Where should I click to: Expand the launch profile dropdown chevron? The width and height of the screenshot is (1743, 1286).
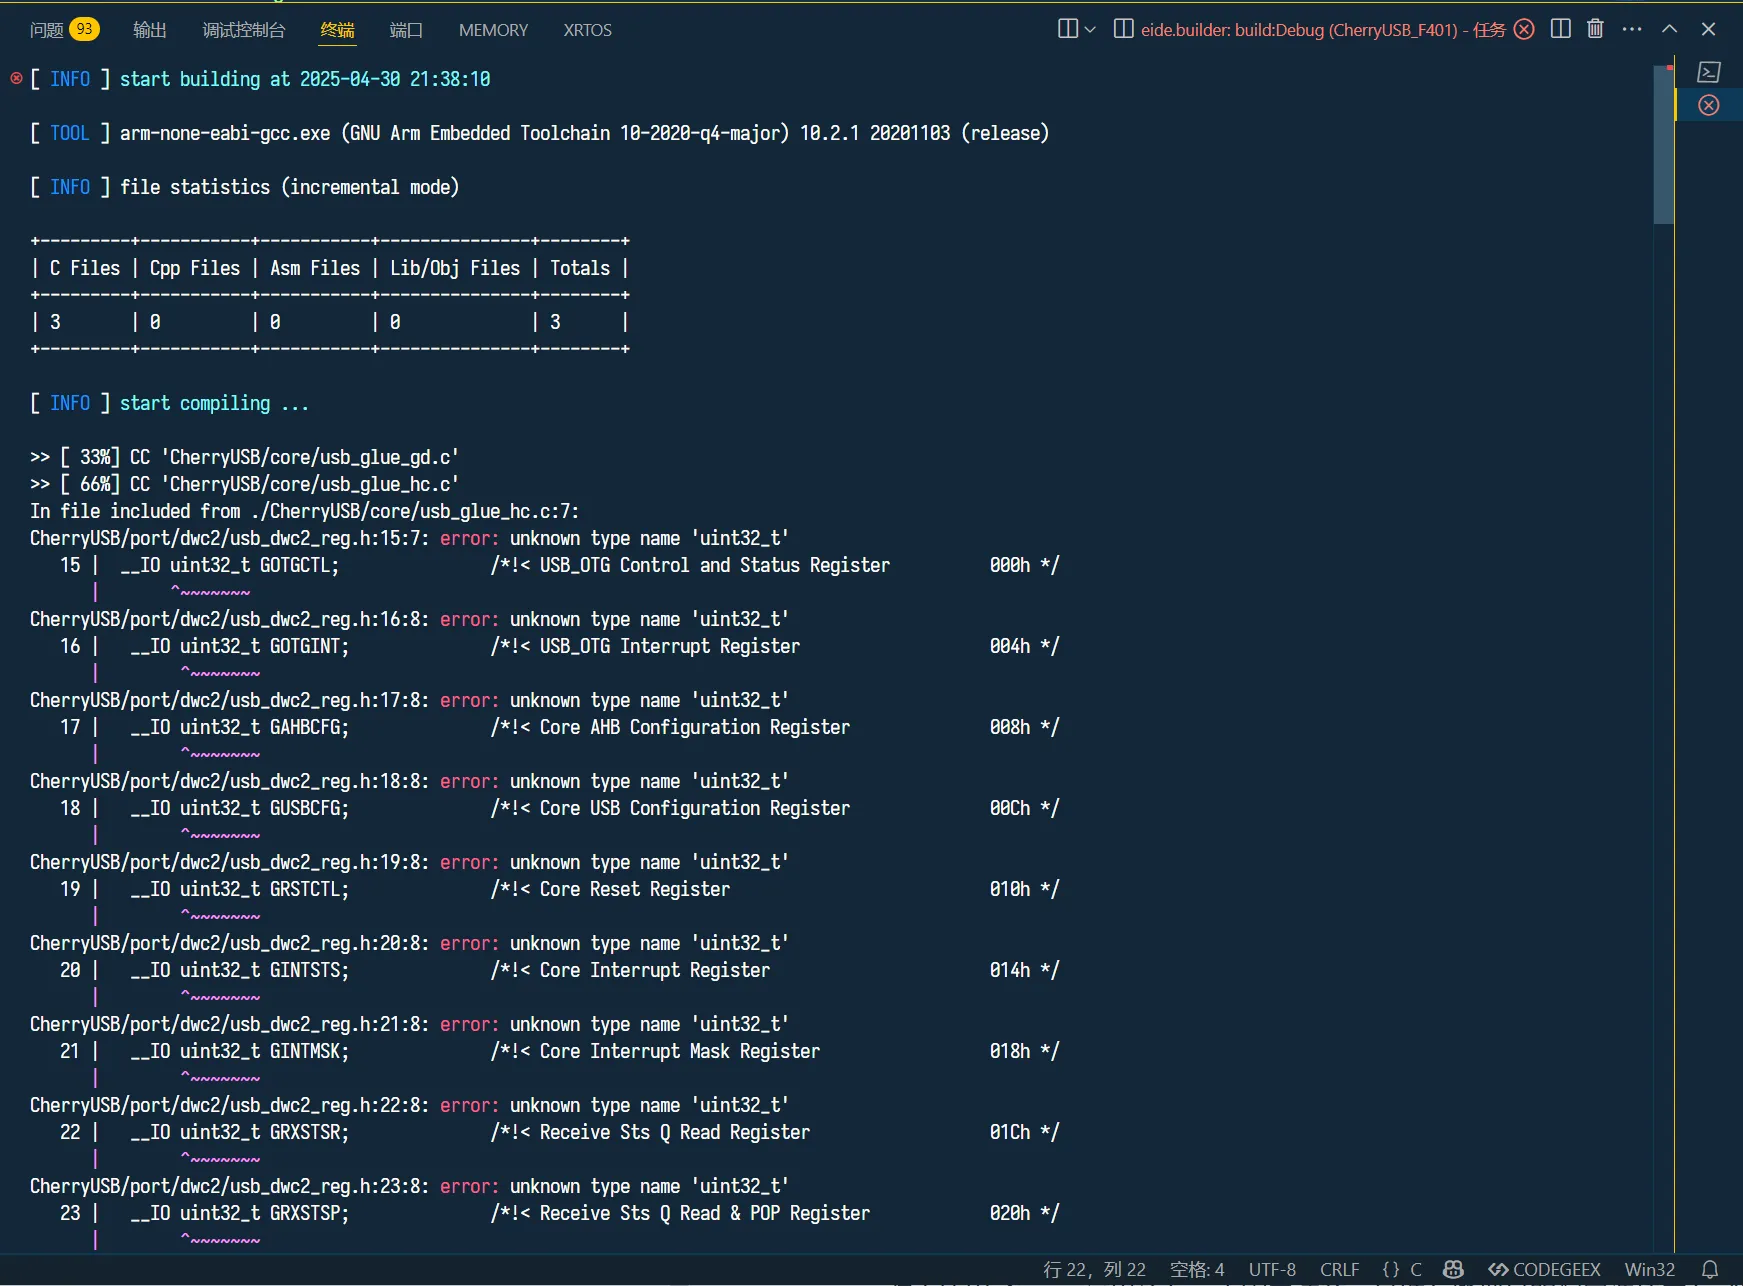[1090, 29]
